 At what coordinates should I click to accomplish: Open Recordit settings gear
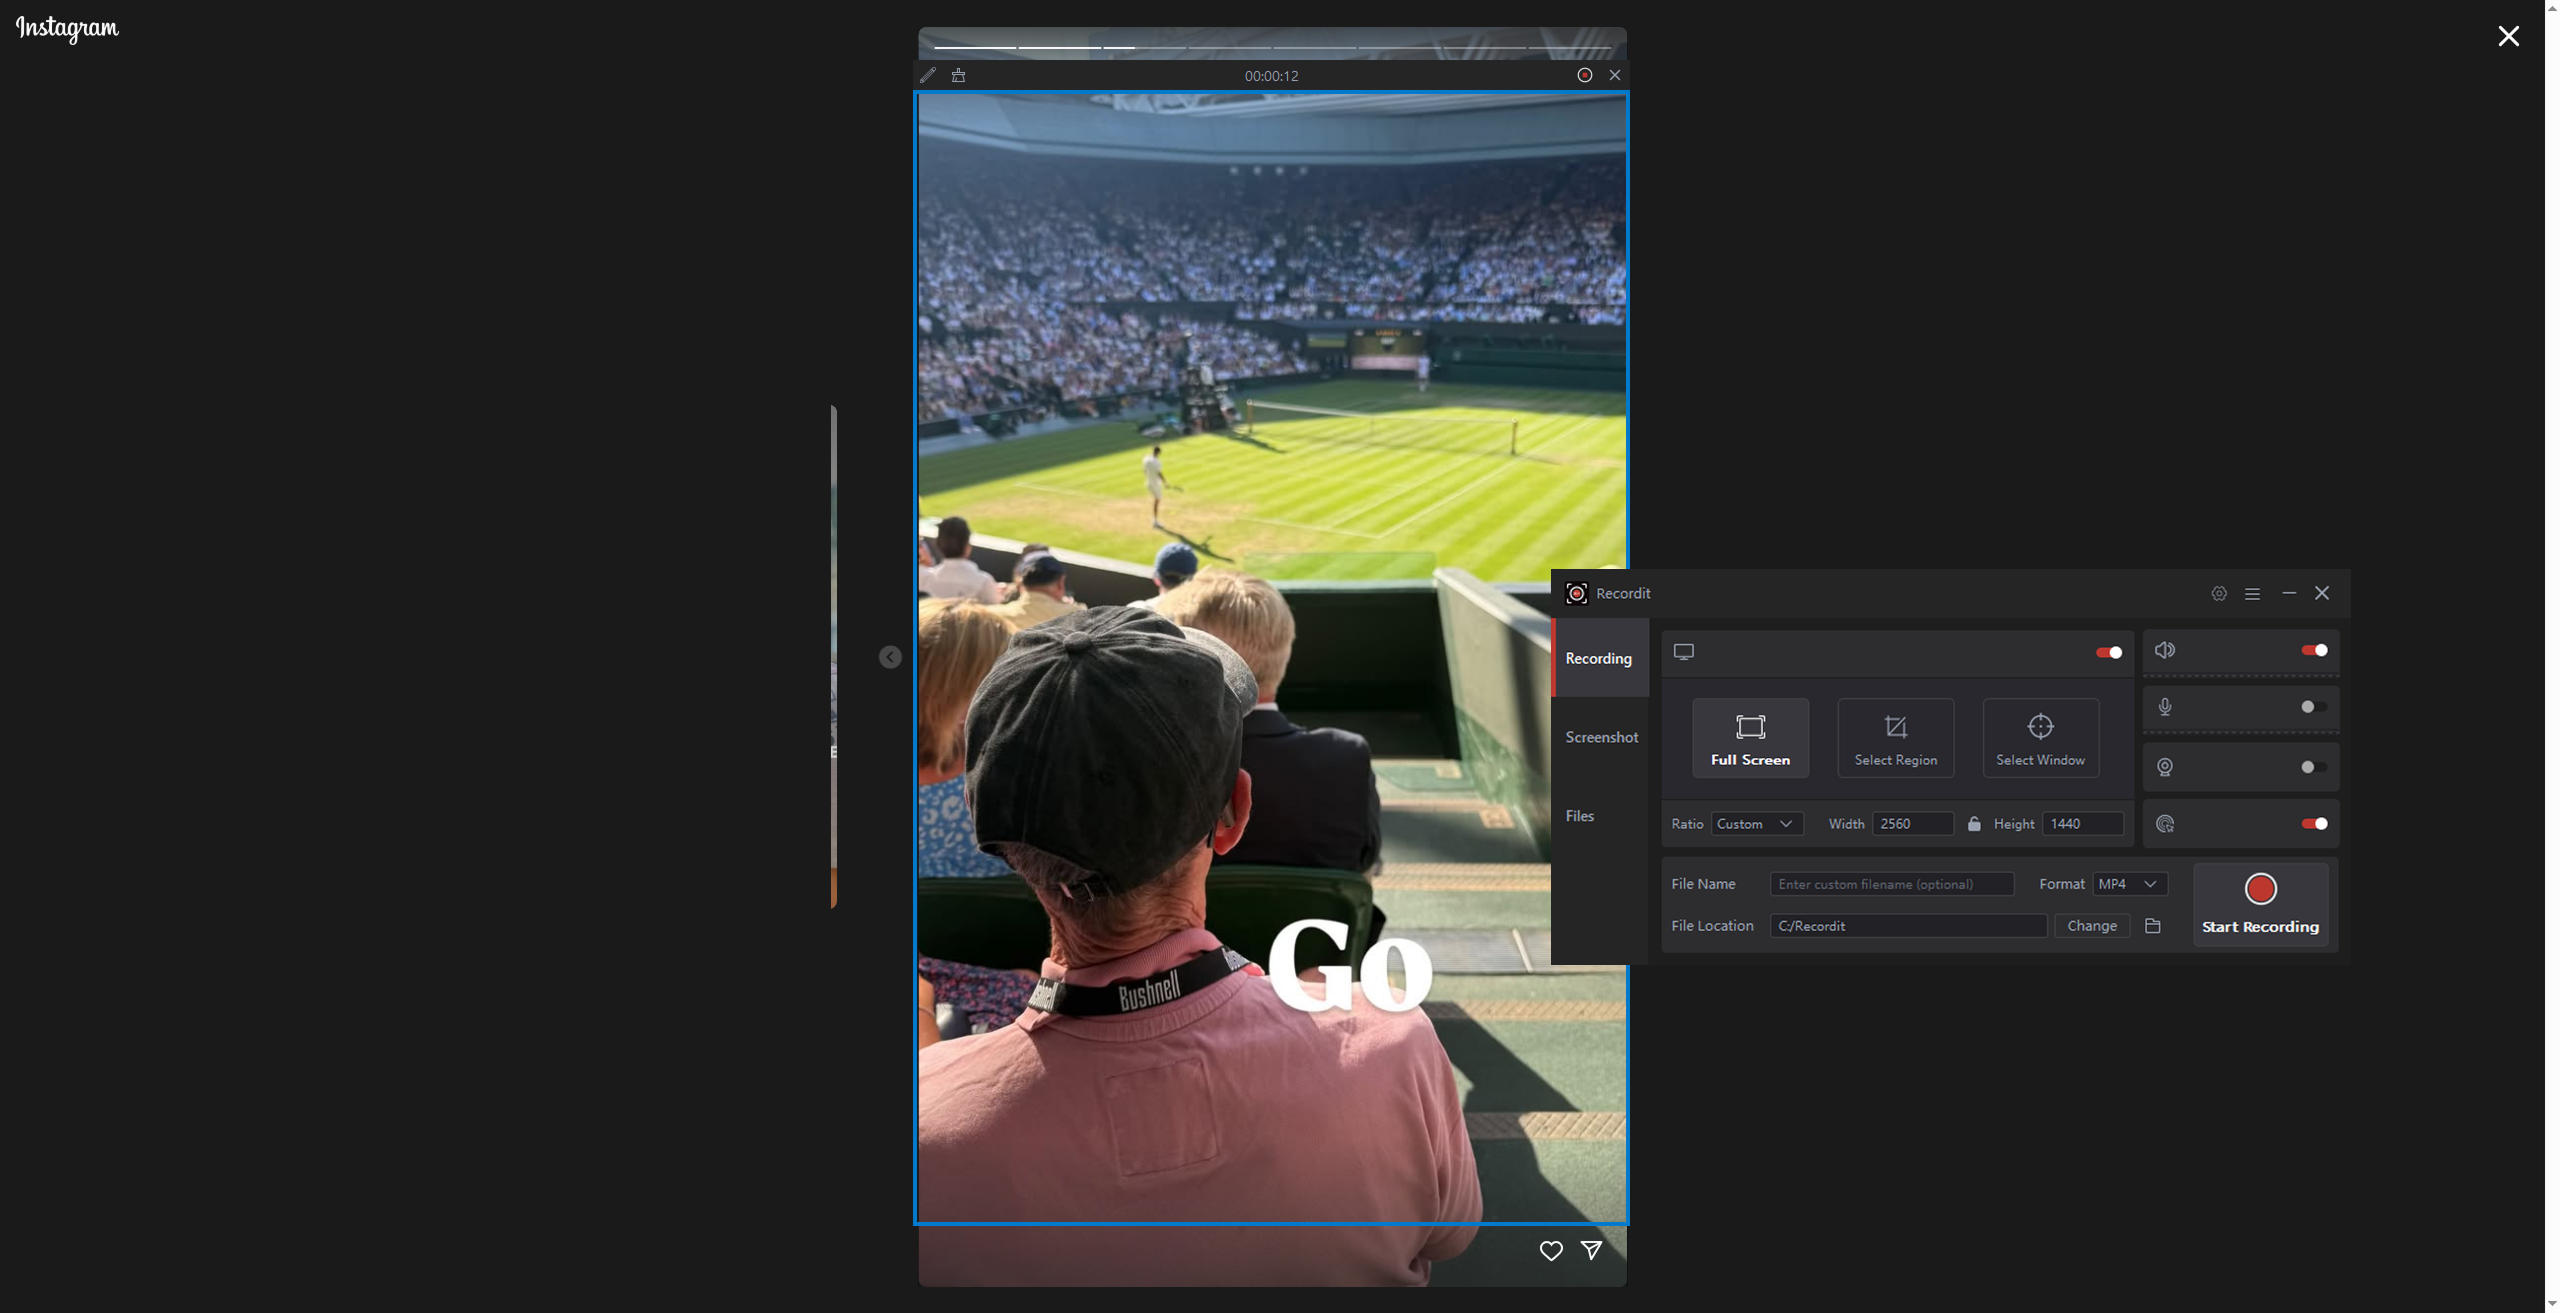coord(2218,593)
